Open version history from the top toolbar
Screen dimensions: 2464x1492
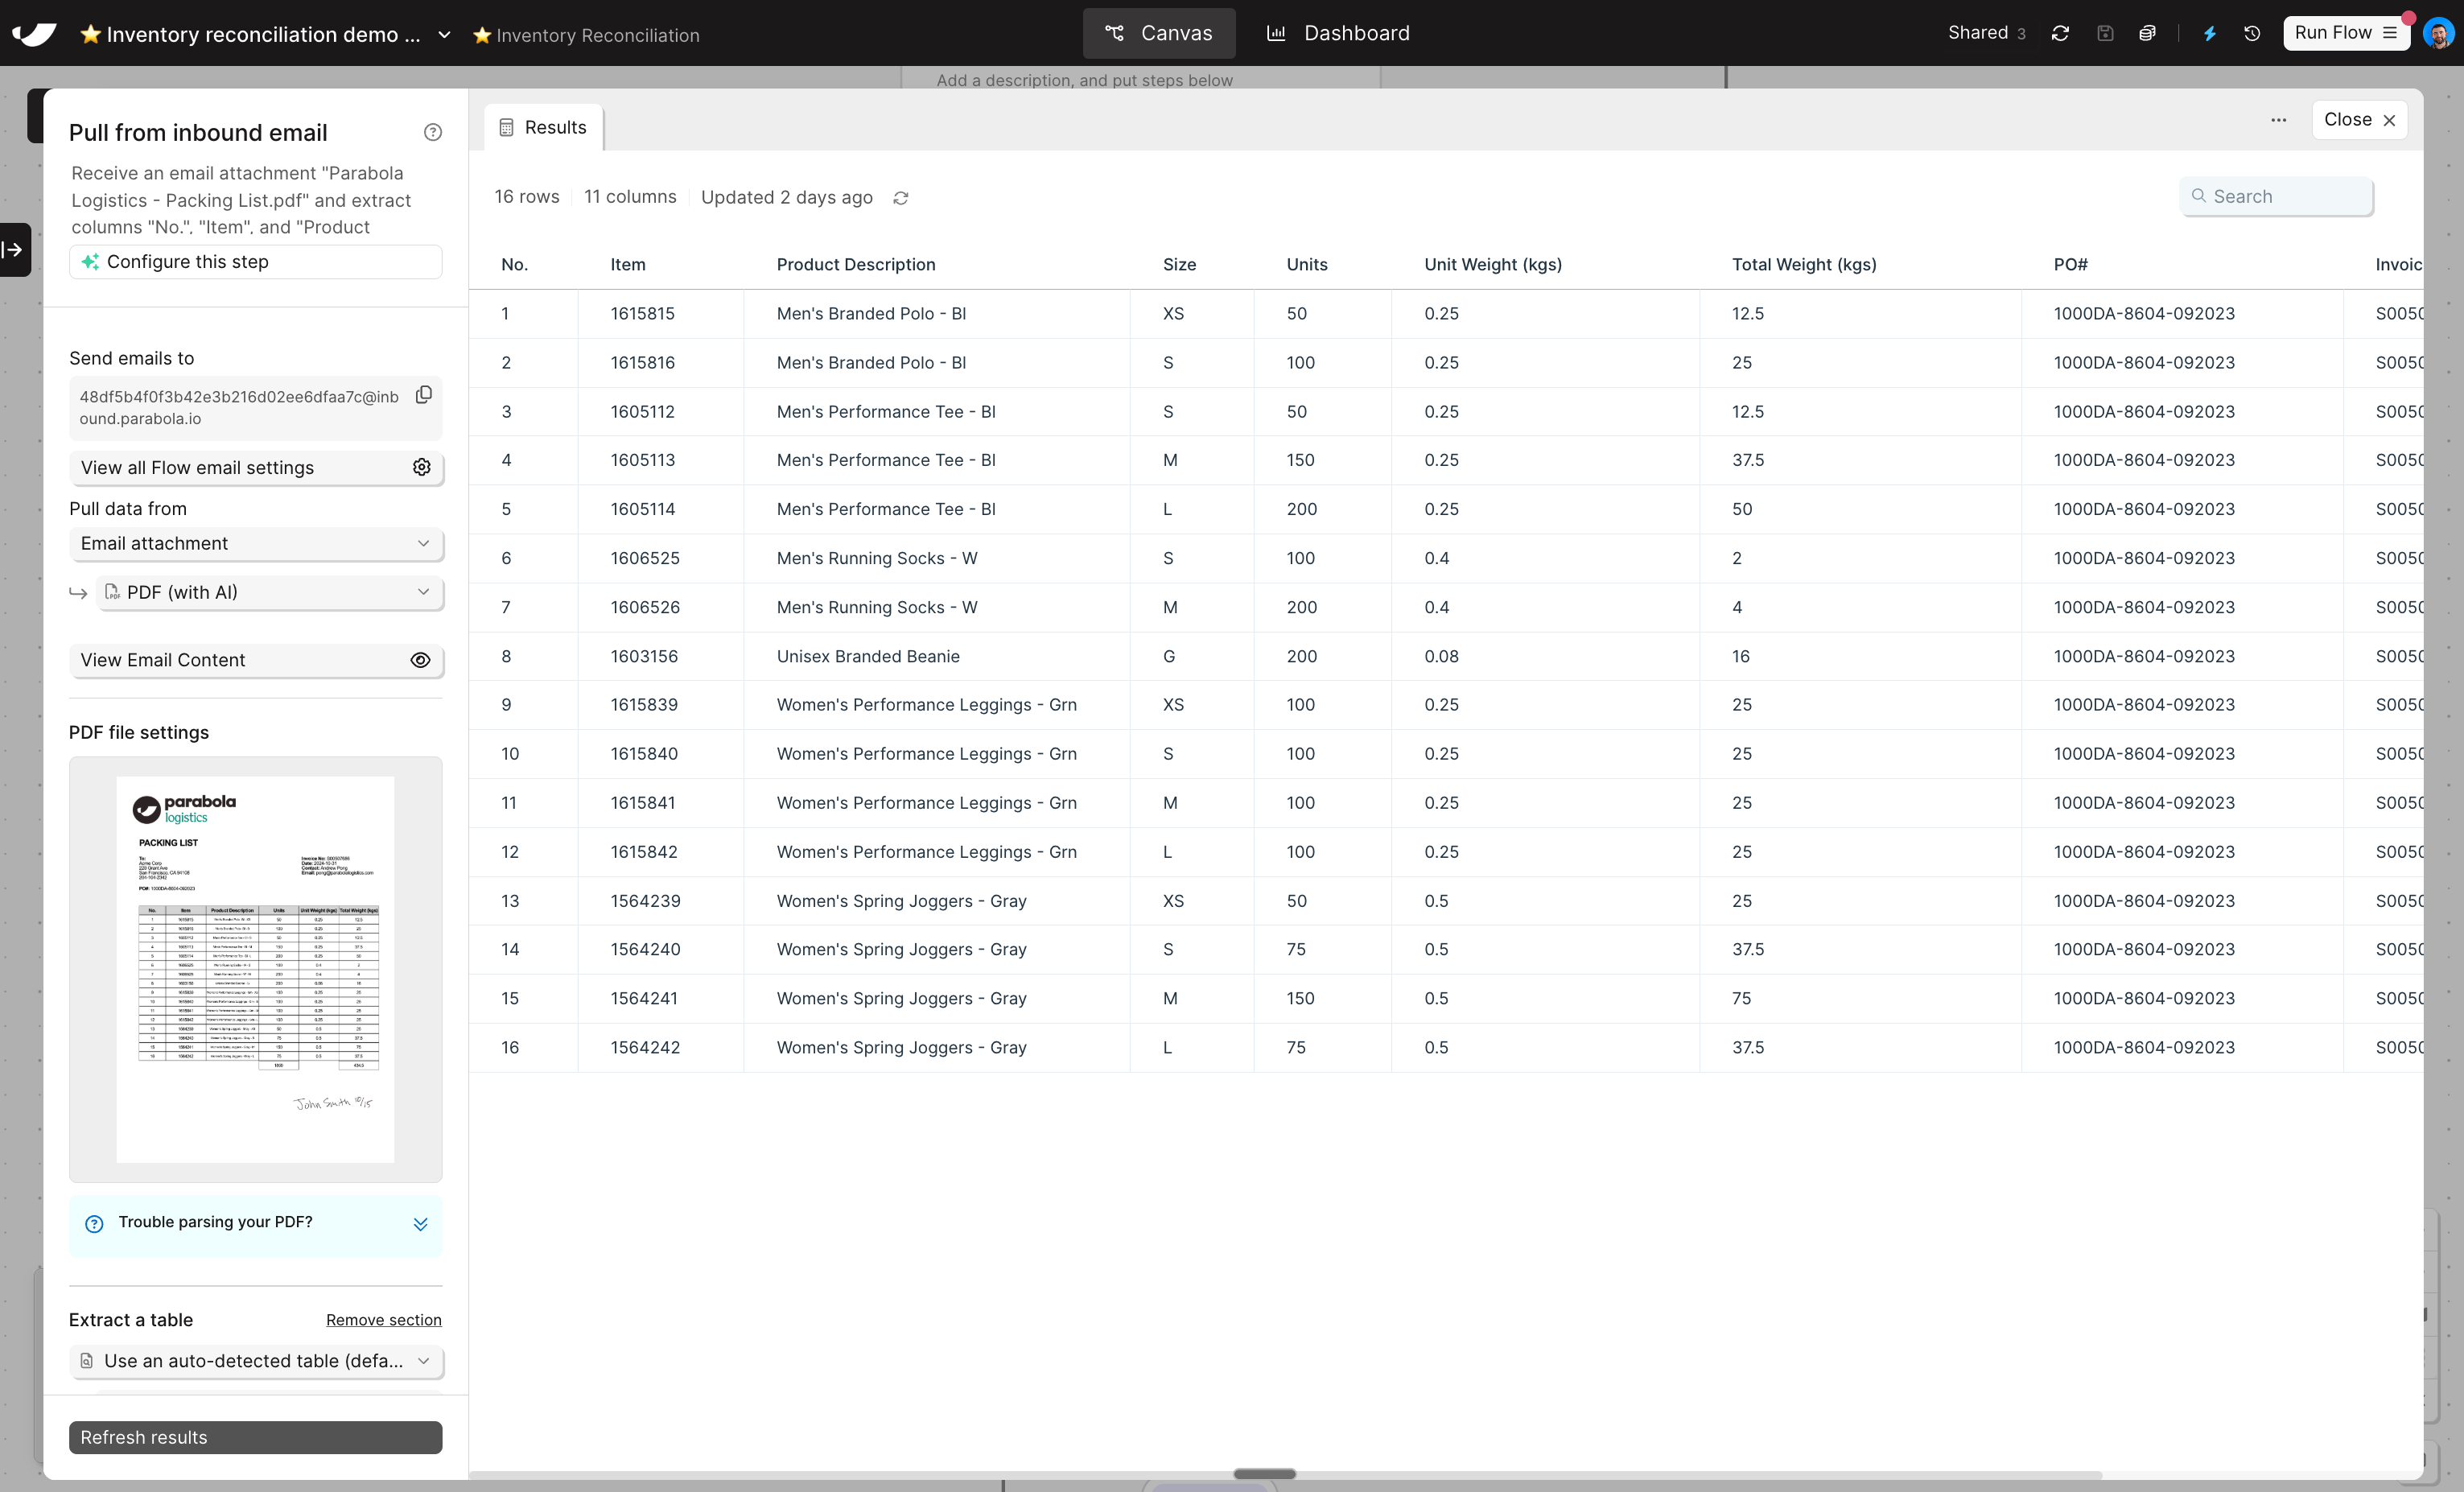click(x=2252, y=33)
